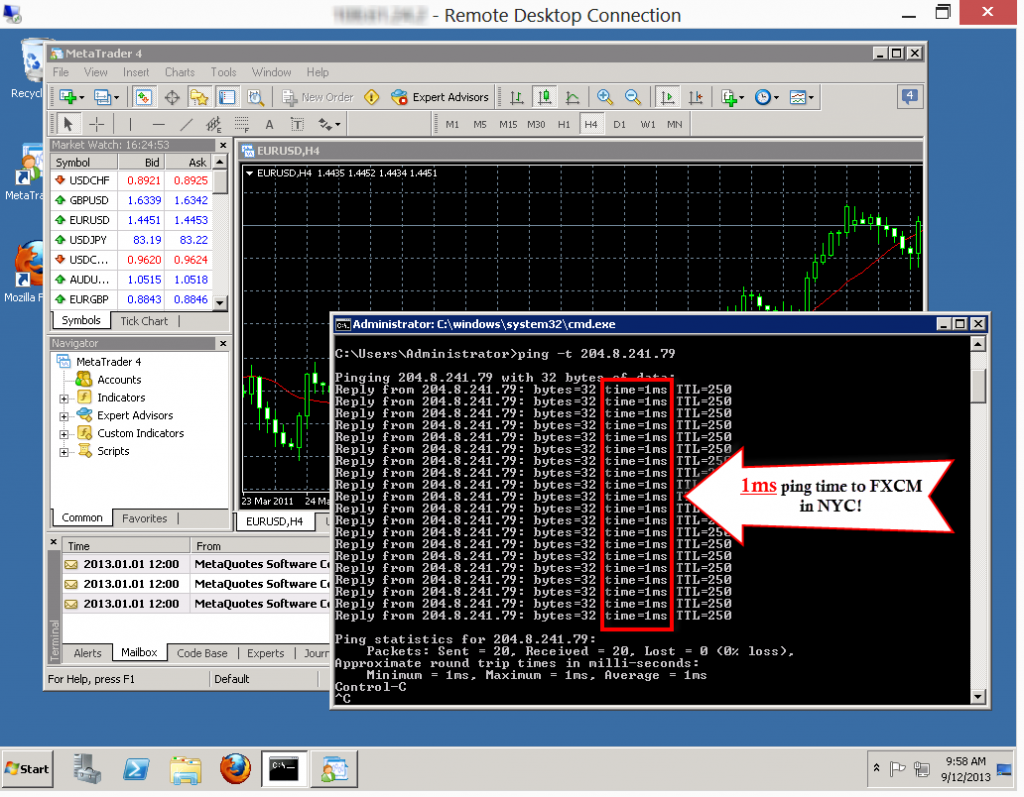Toggle the Market Watch window icon

pos(144,98)
